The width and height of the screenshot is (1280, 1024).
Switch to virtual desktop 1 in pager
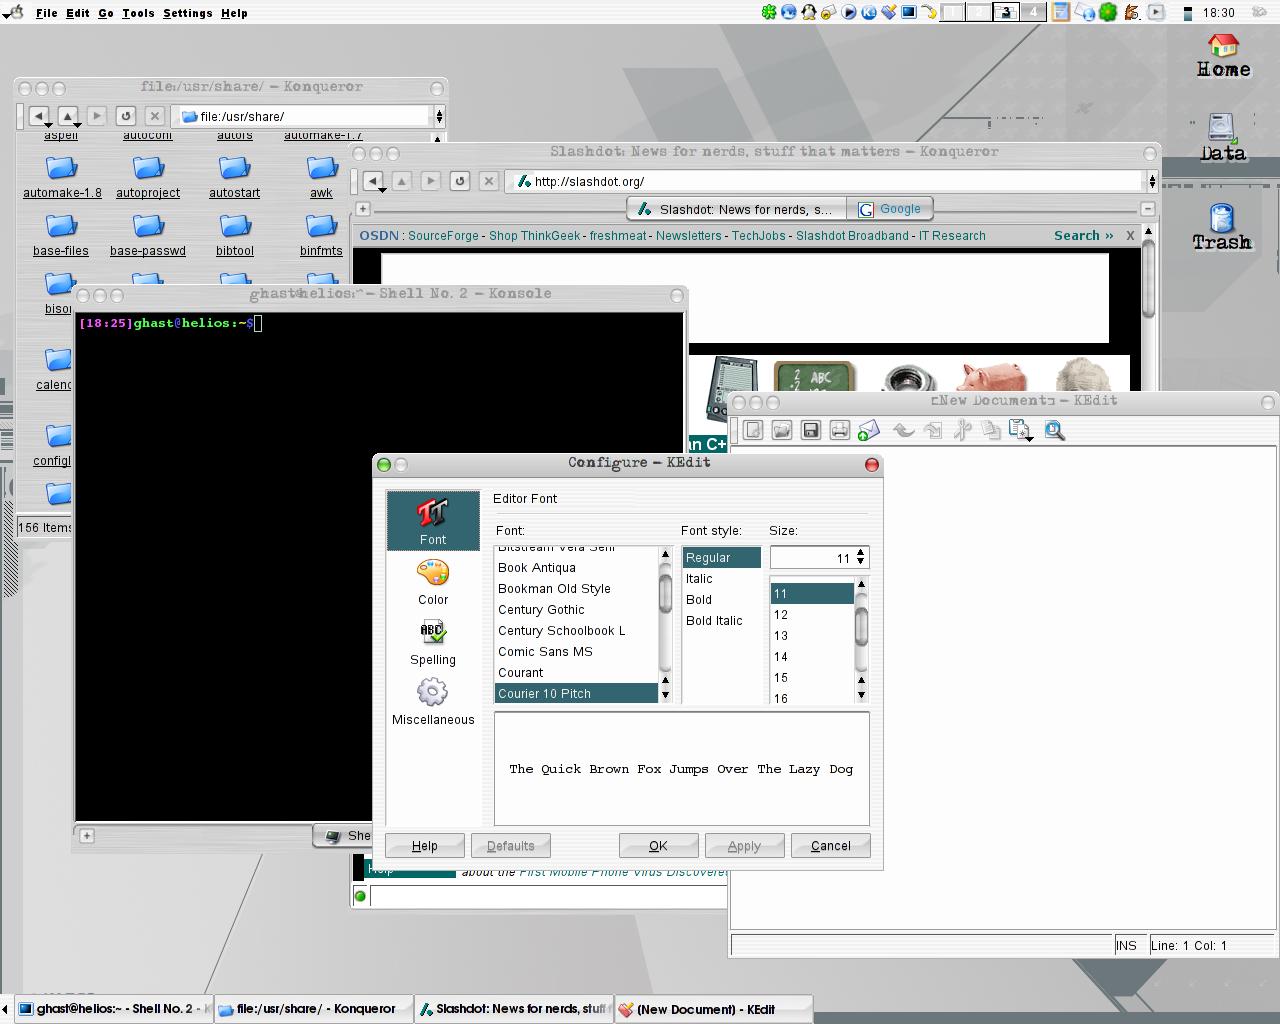(x=953, y=12)
